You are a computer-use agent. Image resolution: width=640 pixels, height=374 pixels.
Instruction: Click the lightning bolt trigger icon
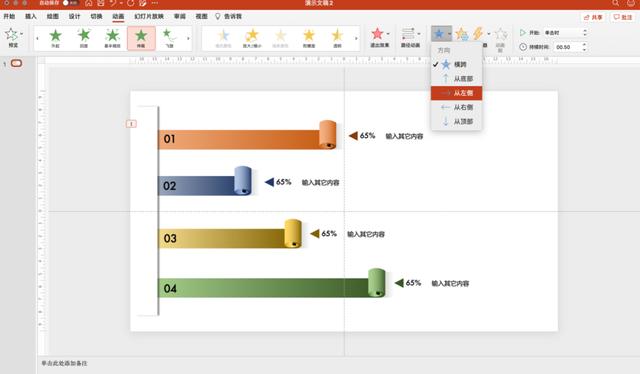[x=478, y=34]
